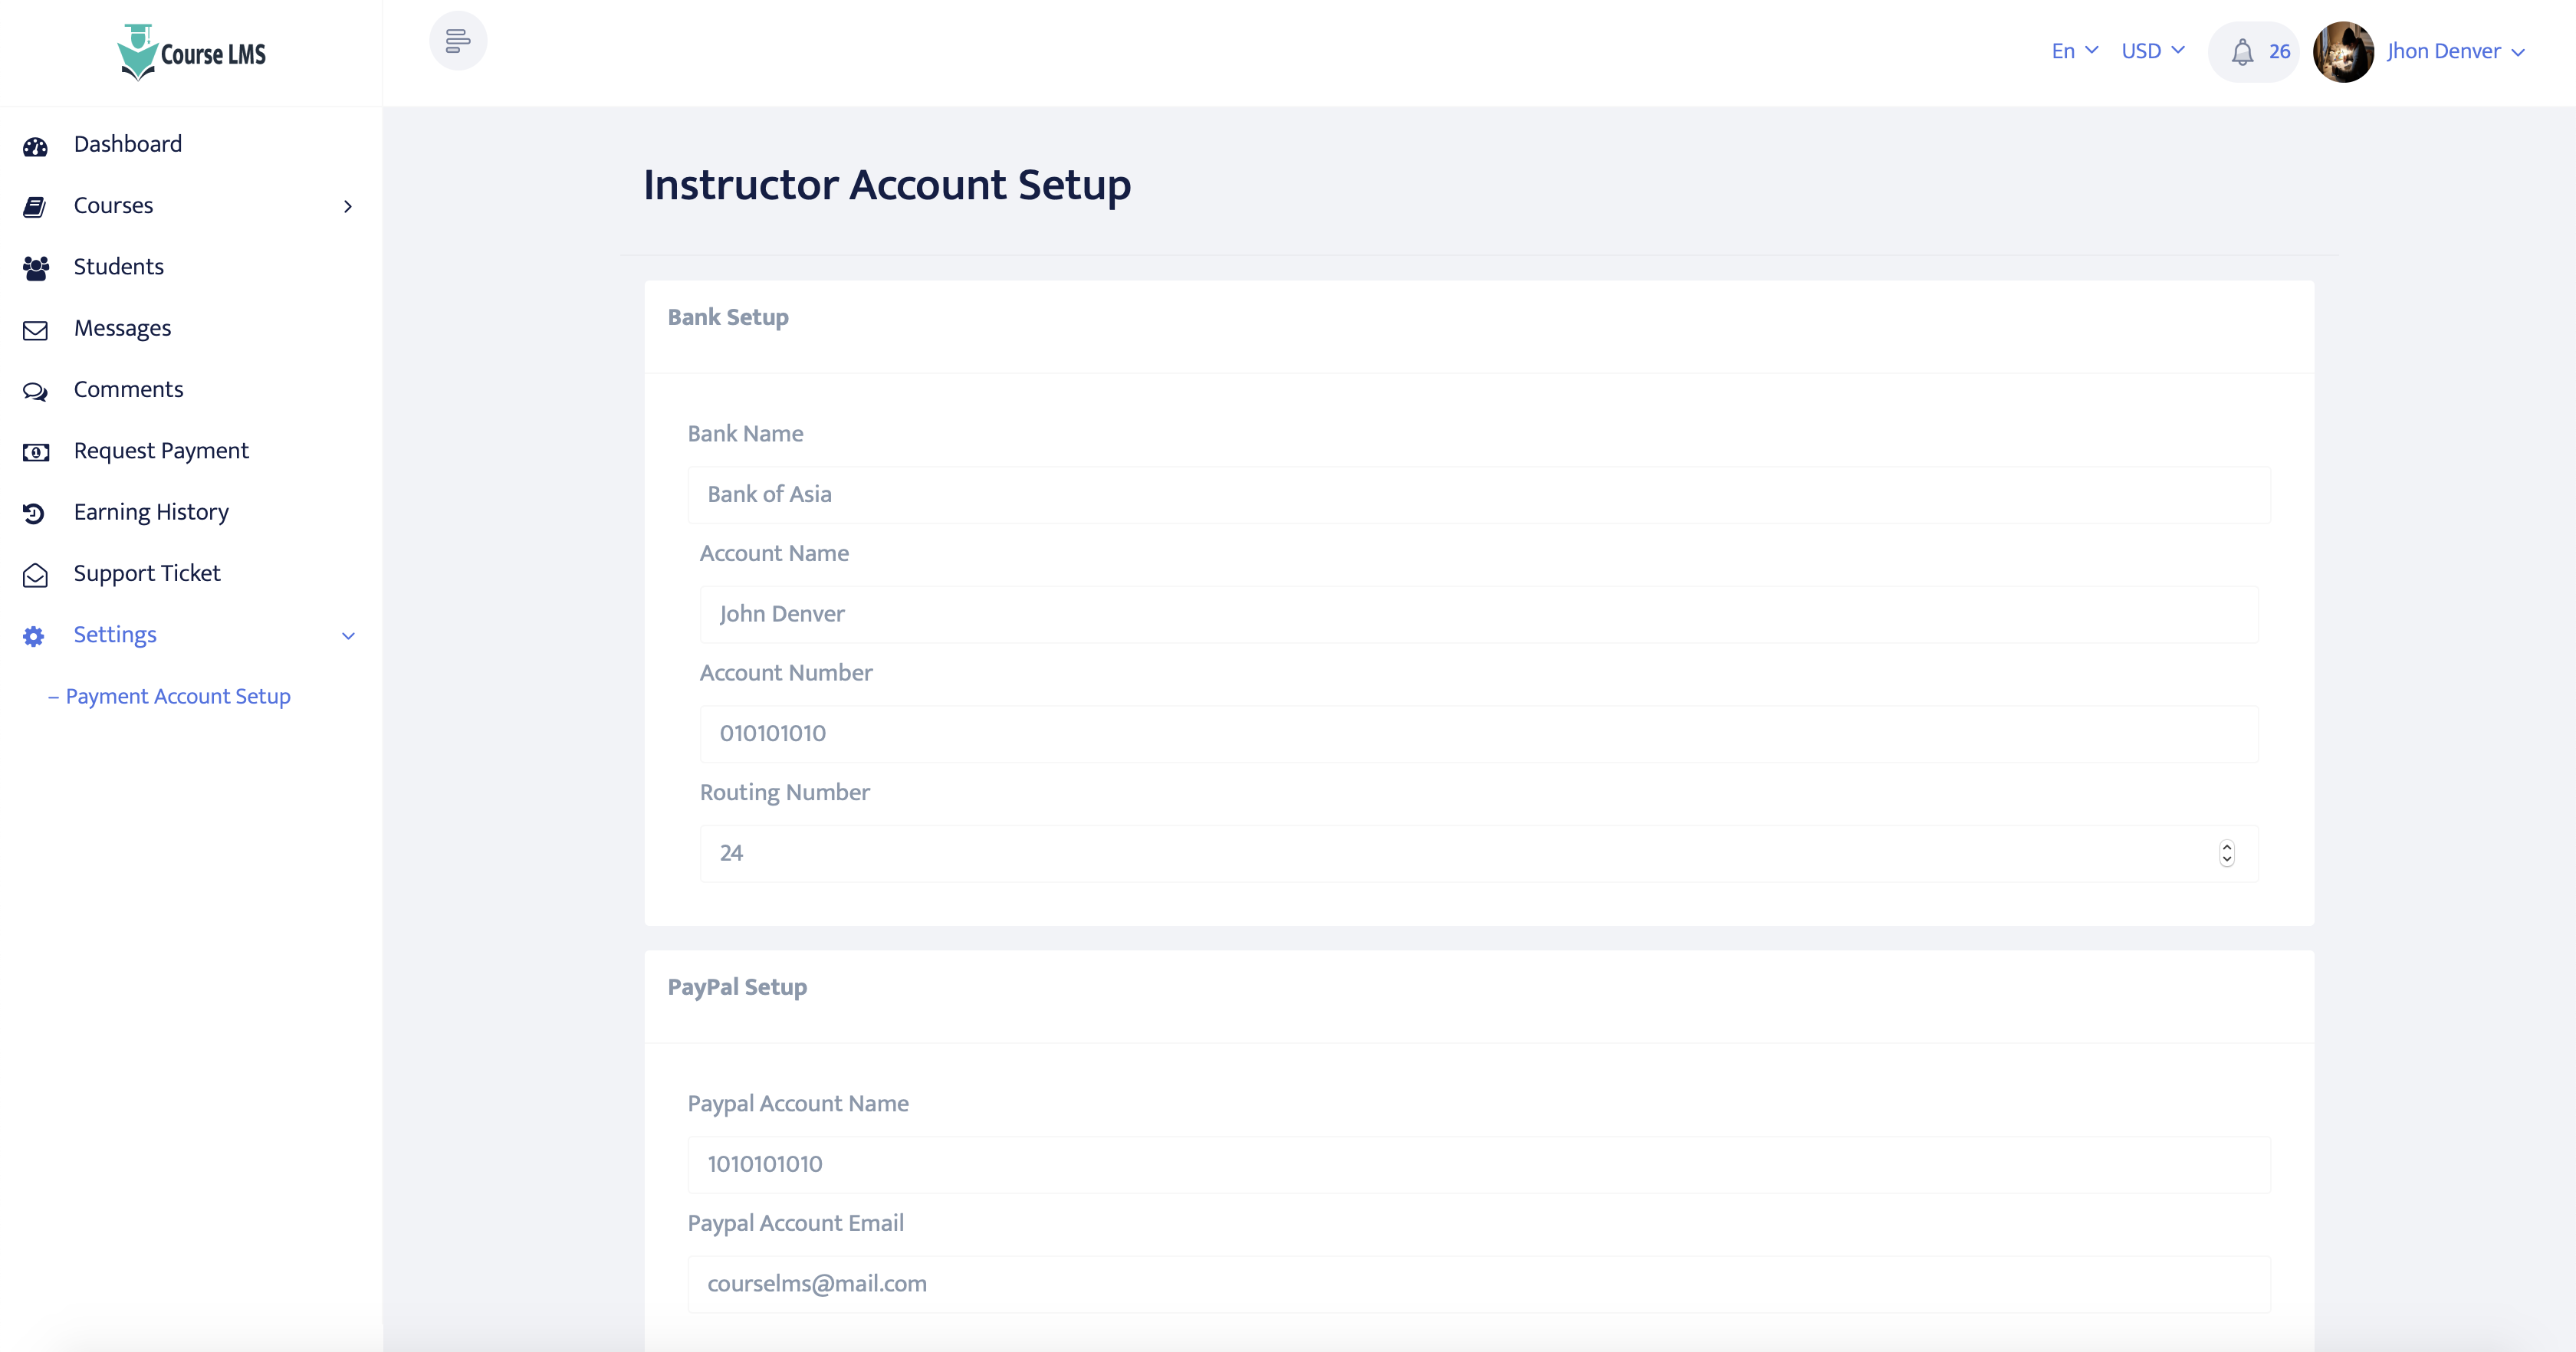This screenshot has height=1352, width=2576.
Task: Click the Messages envelope icon
Action: (35, 330)
